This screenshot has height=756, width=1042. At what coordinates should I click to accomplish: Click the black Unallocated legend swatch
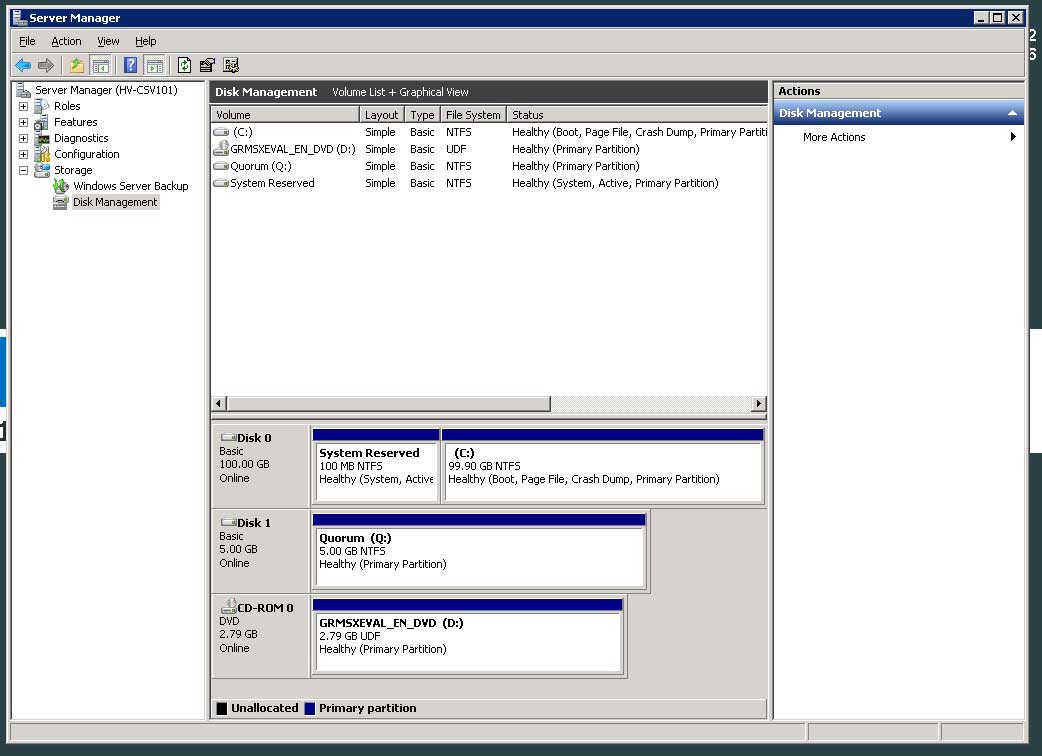coord(222,708)
